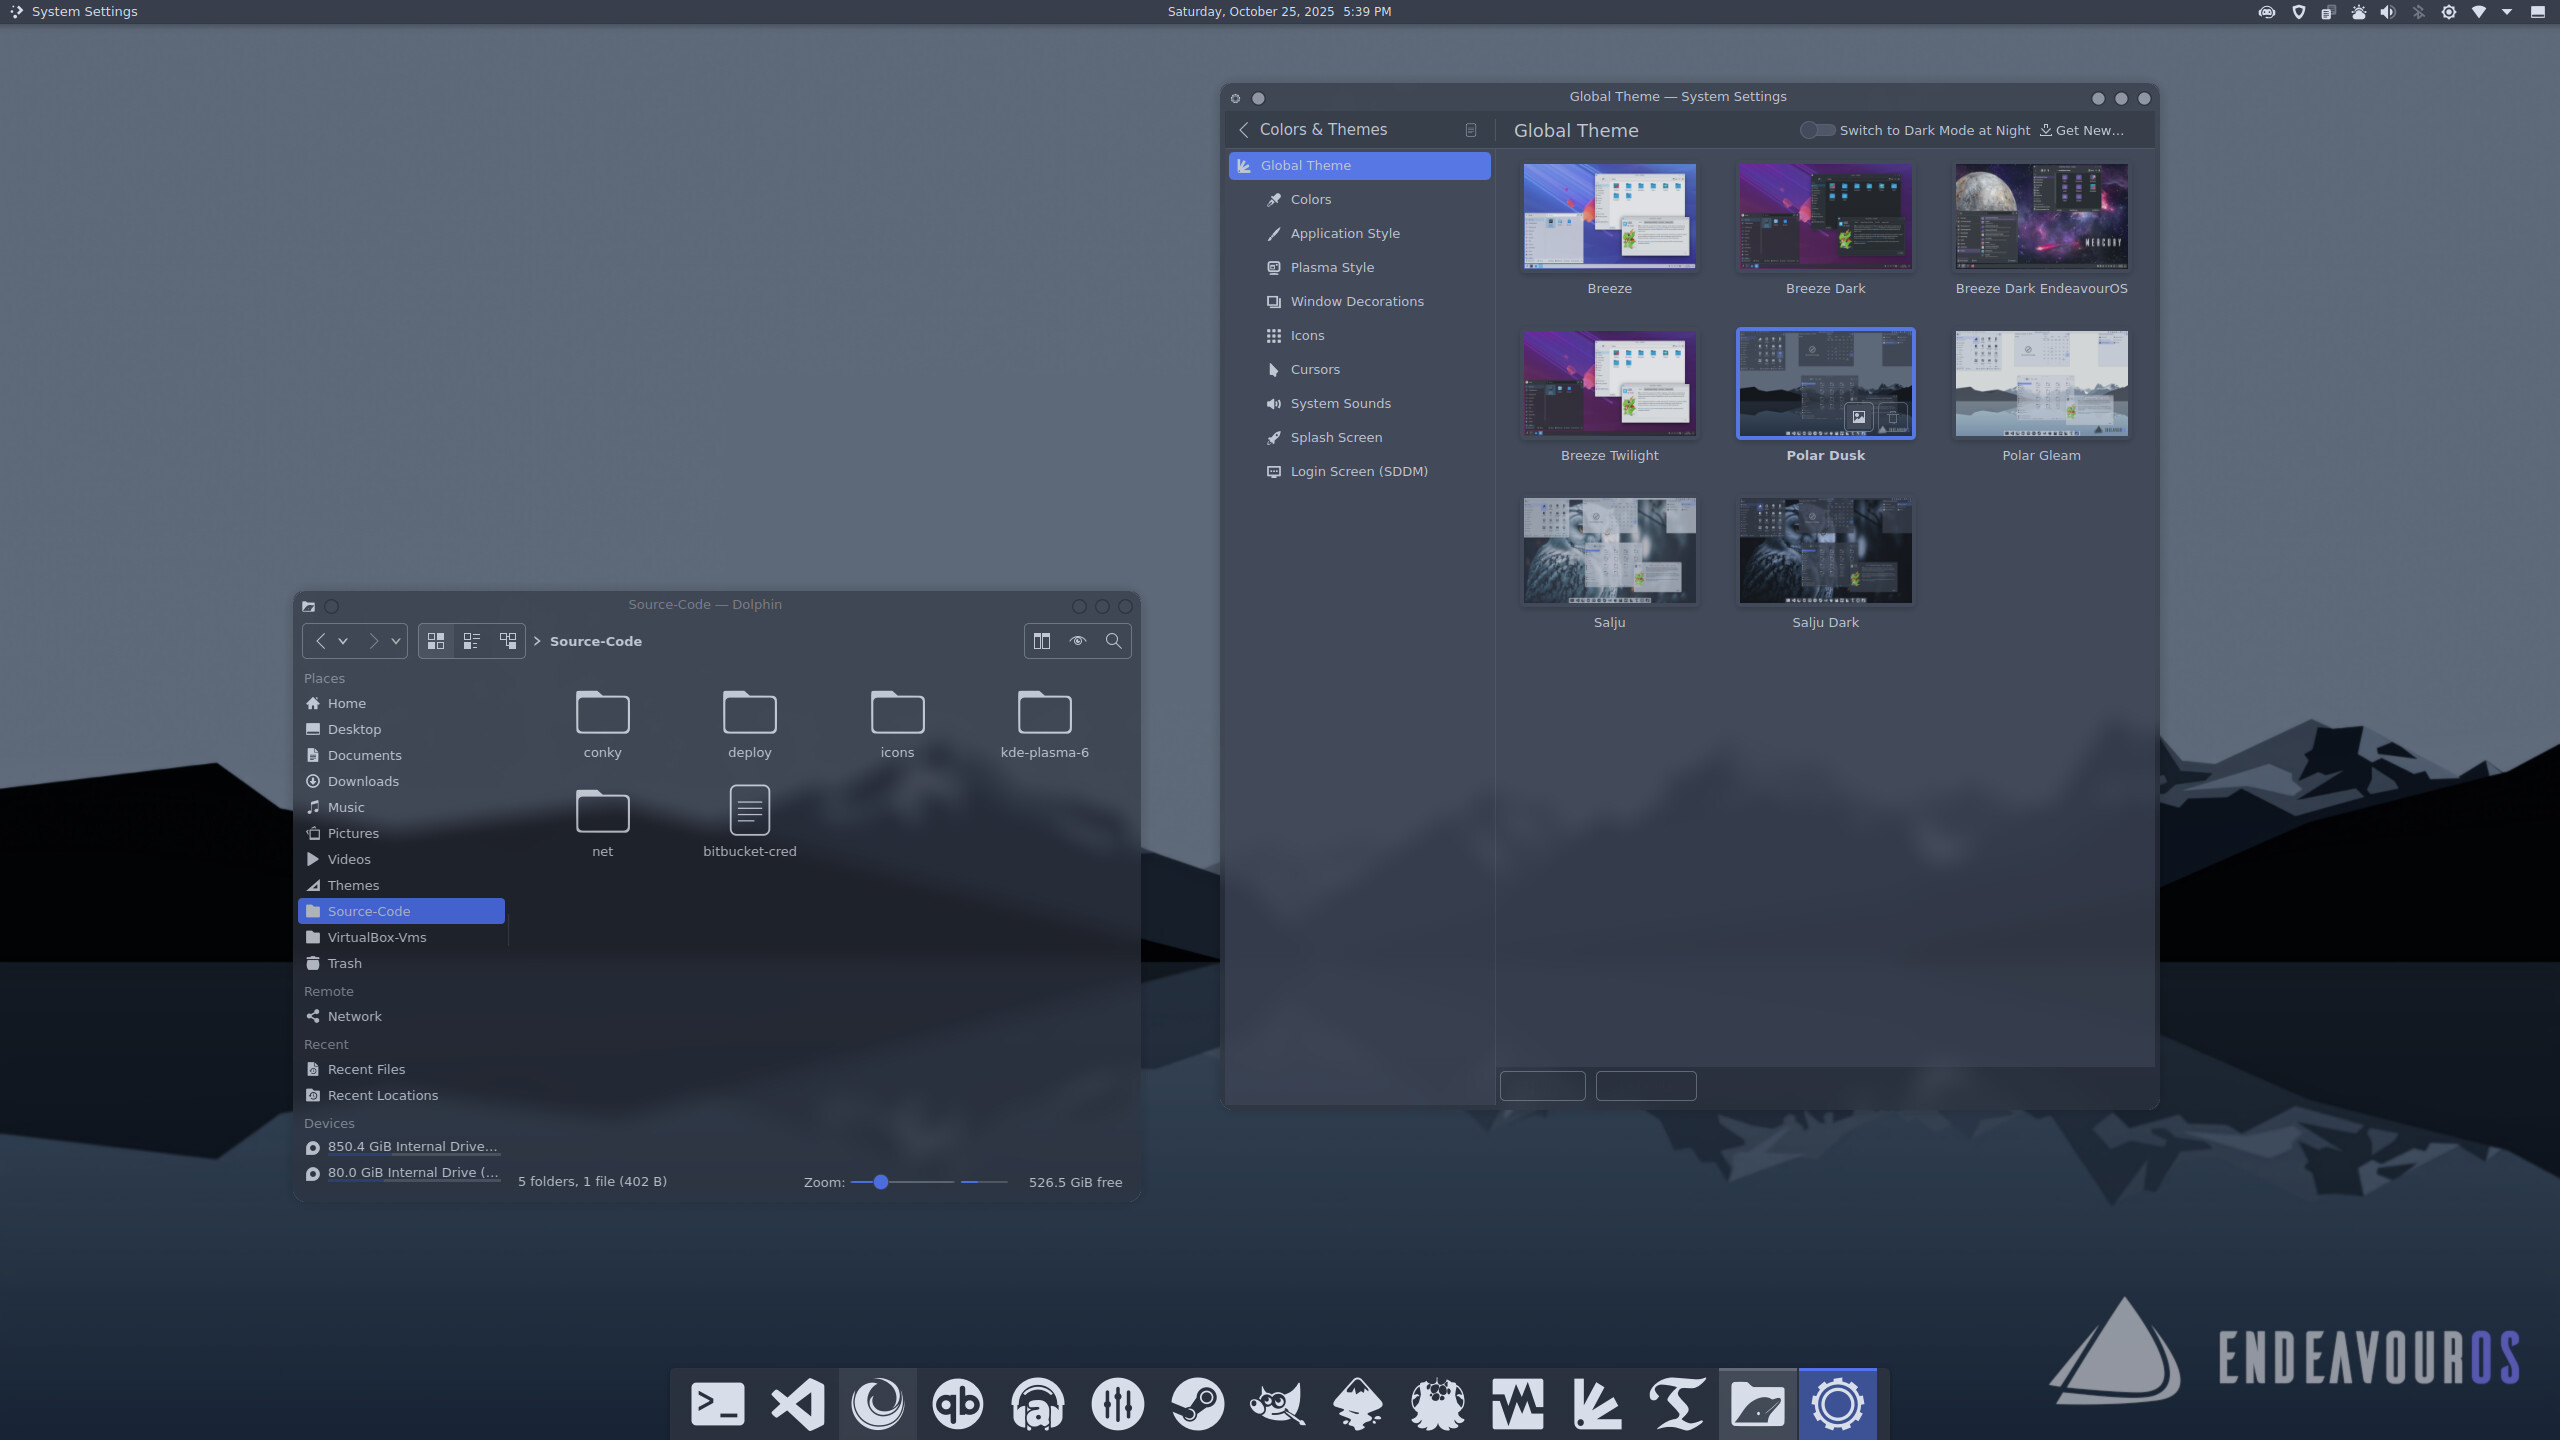2560x1440 pixels.
Task: Toggle highlight changed settings button in sidebar header
Action: [x=1470, y=130]
